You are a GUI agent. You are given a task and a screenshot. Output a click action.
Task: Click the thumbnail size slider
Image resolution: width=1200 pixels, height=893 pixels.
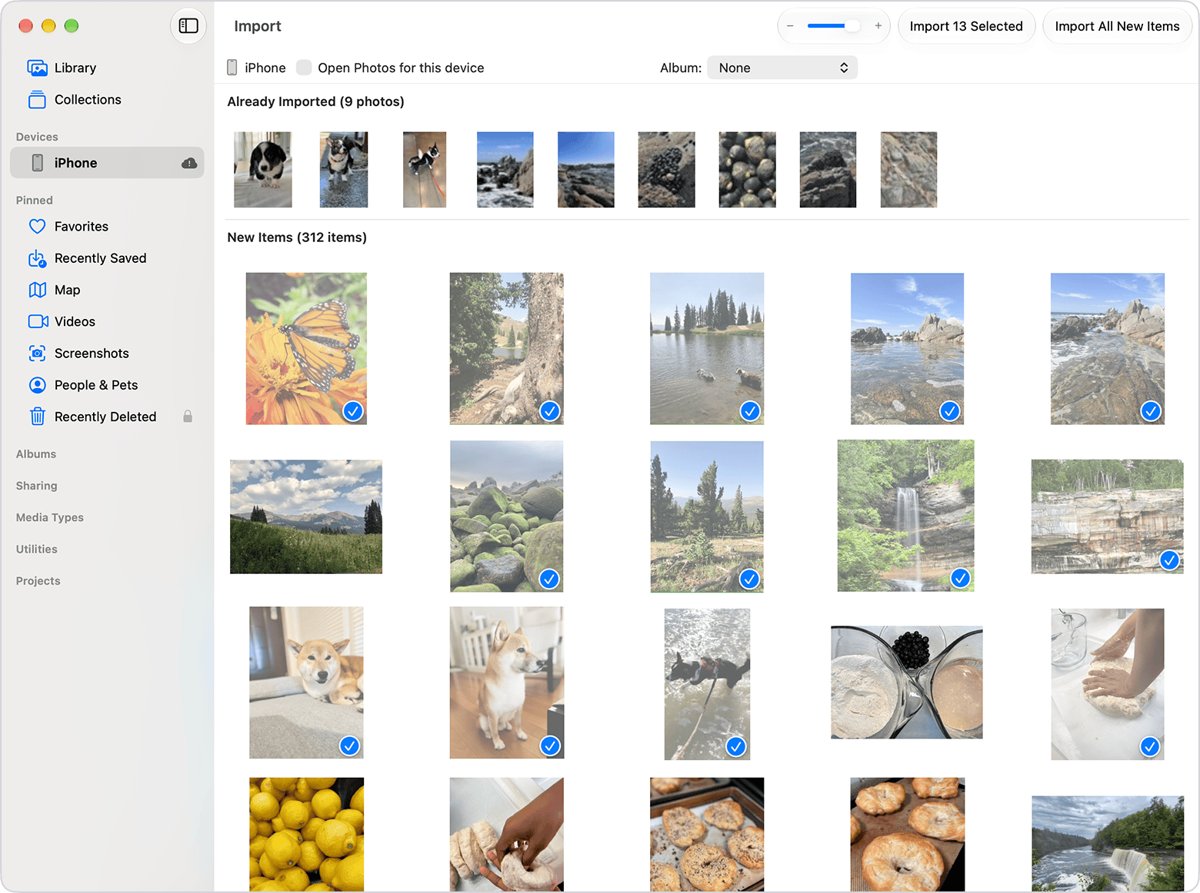pyautogui.click(x=834, y=26)
